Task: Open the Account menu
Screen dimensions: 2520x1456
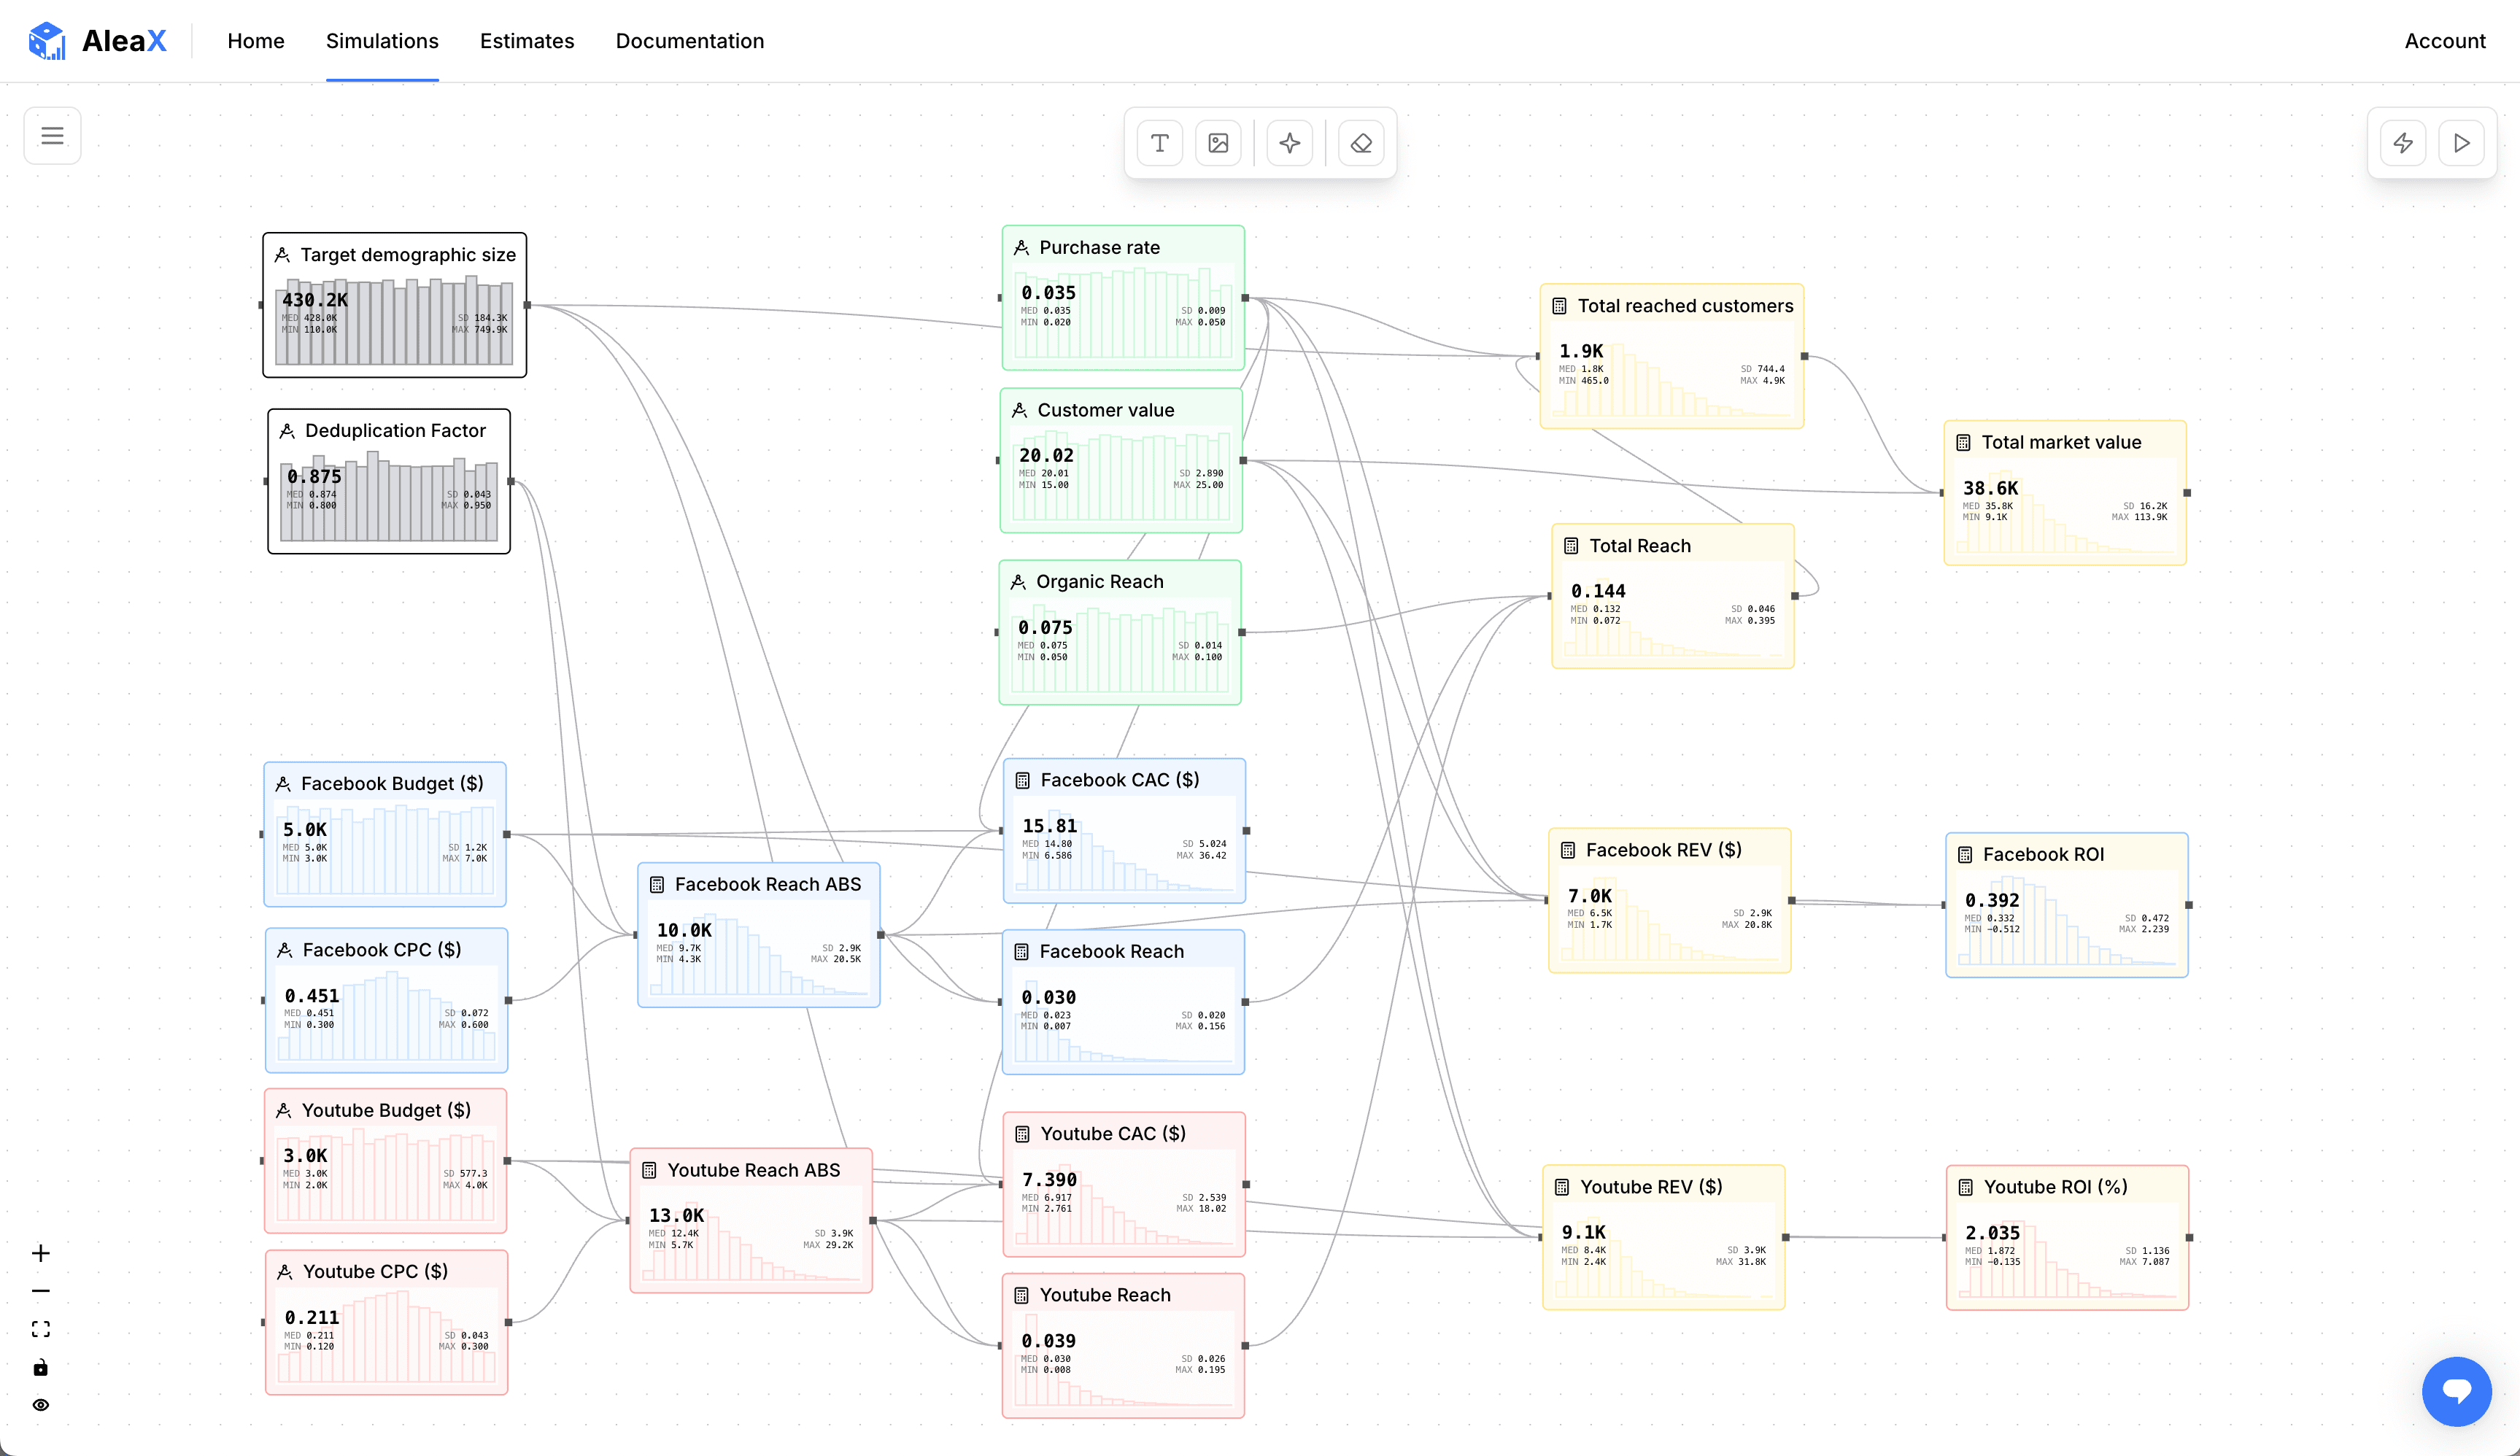Action: tap(2444, 41)
